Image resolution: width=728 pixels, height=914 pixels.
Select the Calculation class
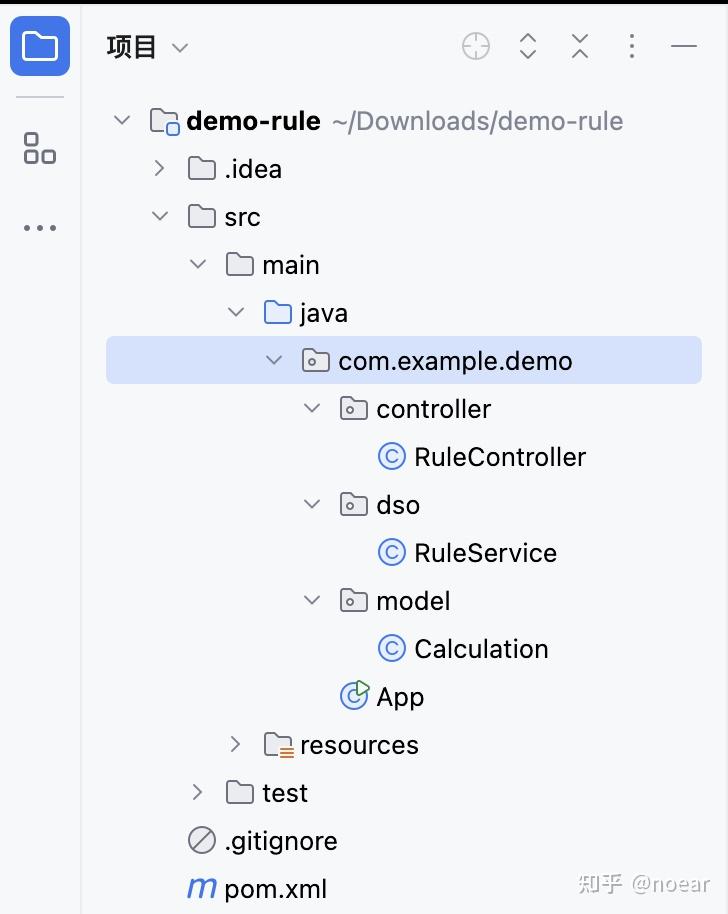pyautogui.click(x=481, y=649)
